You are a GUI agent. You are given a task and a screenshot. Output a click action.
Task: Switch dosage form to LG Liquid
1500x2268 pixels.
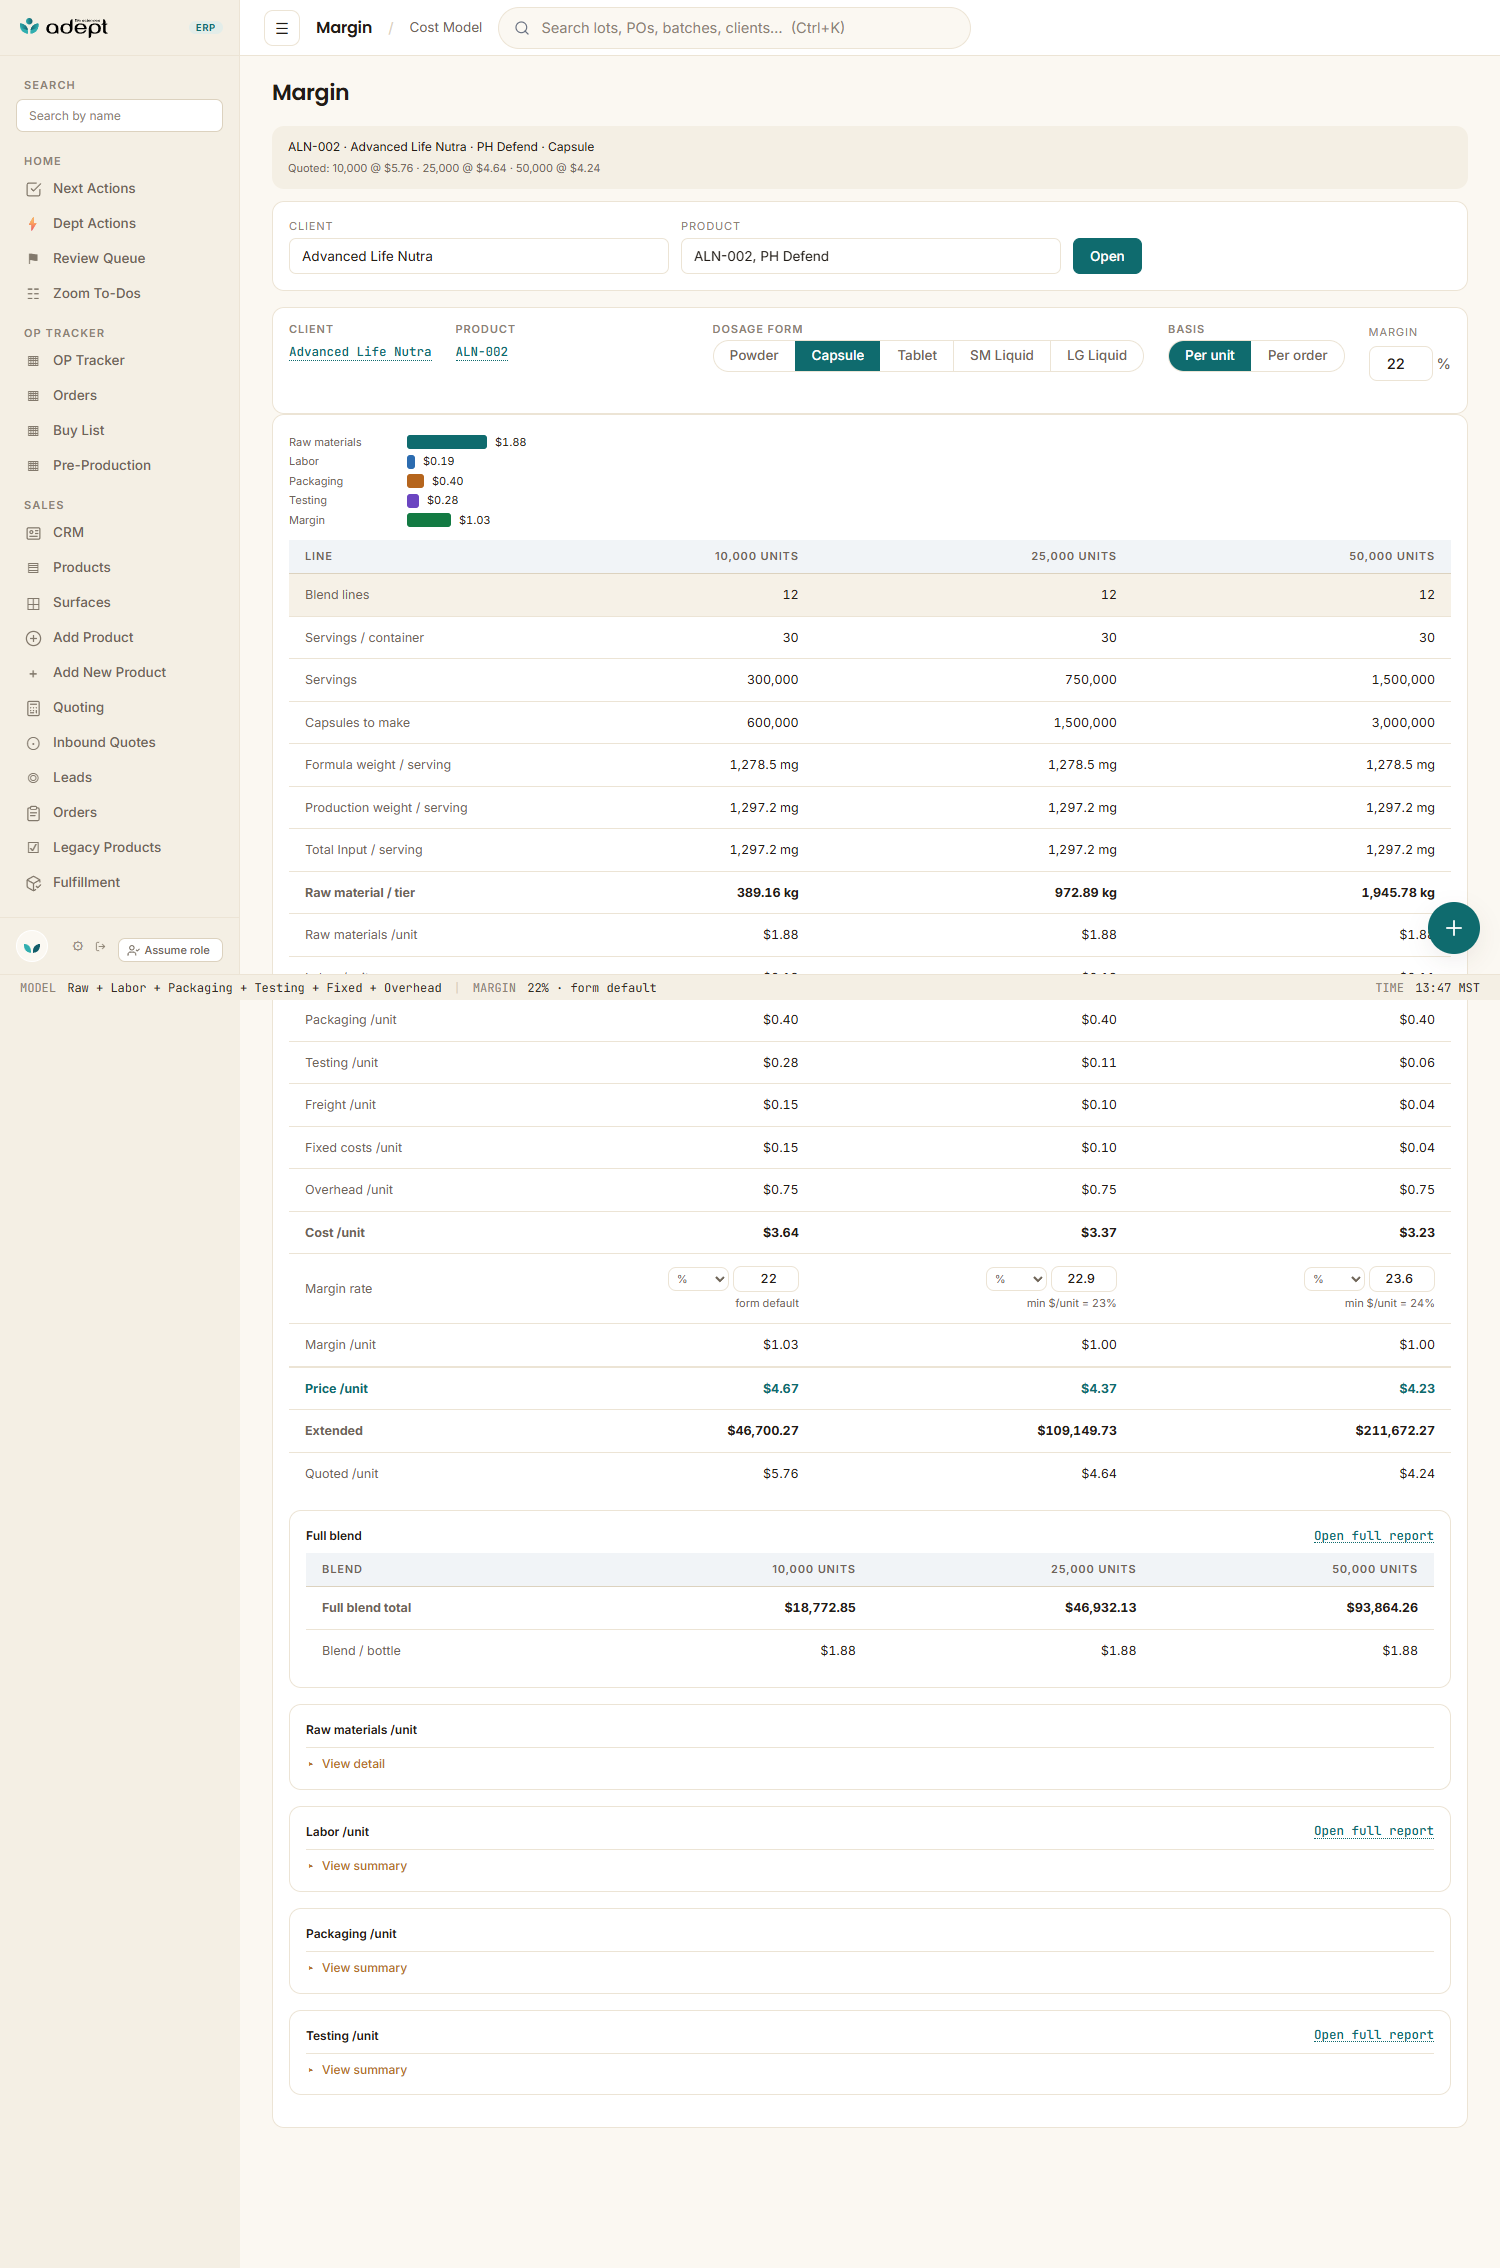pyautogui.click(x=1097, y=356)
